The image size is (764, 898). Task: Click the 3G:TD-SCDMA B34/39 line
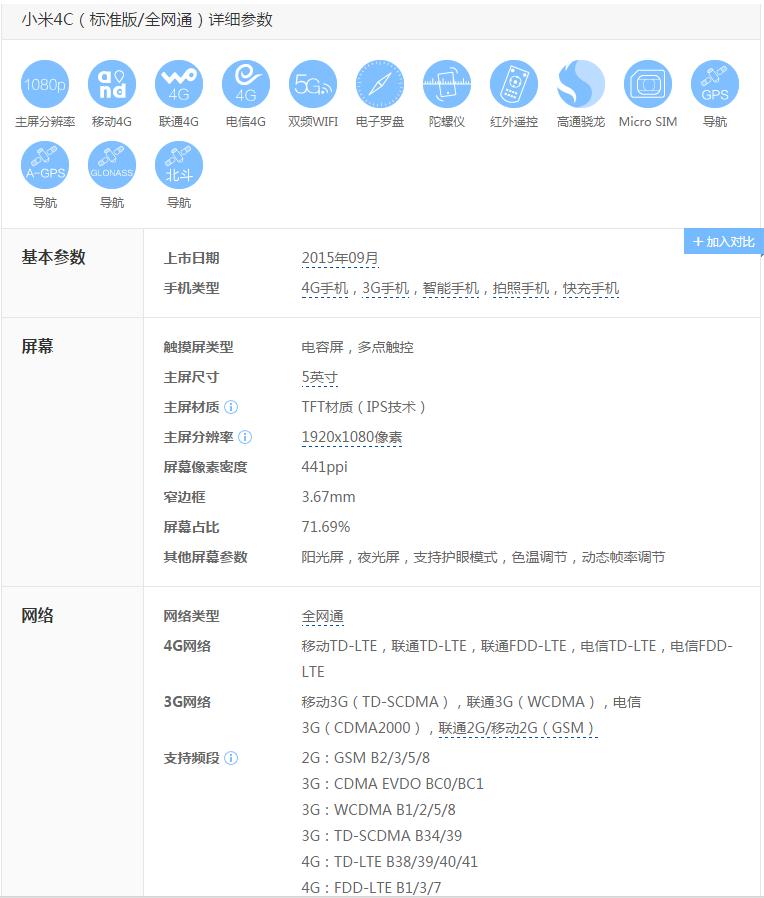[x=381, y=836]
